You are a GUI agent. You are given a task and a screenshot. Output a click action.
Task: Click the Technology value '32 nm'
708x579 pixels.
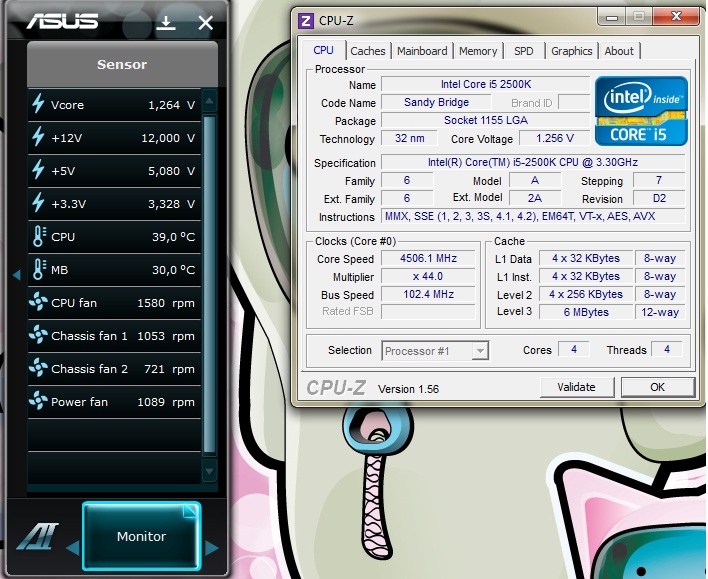coord(410,138)
